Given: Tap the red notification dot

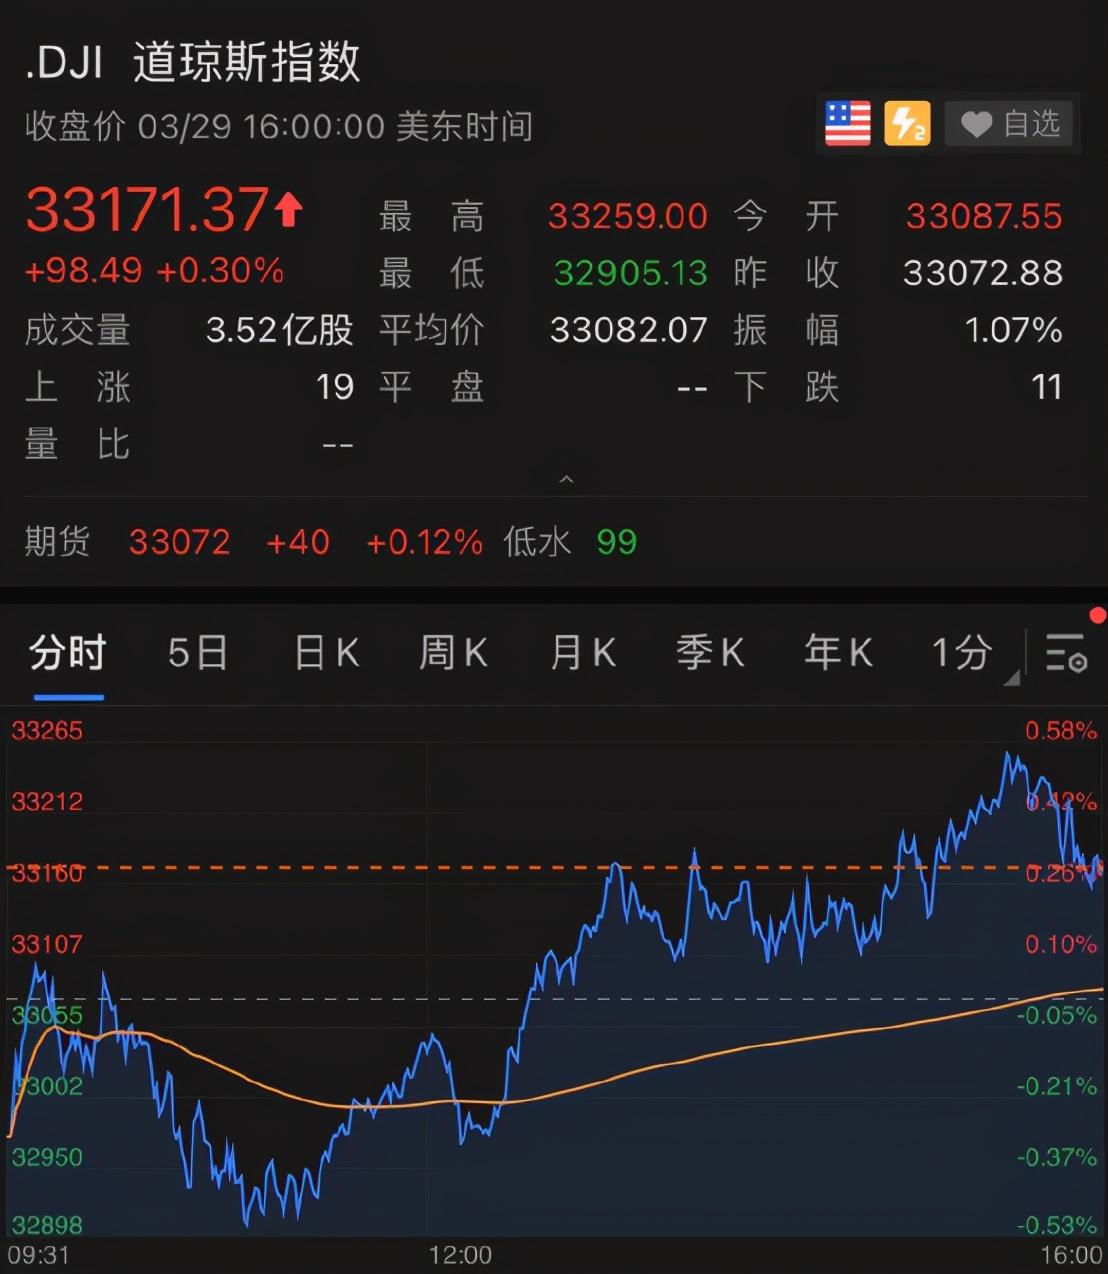Looking at the screenshot, I should [1100, 616].
